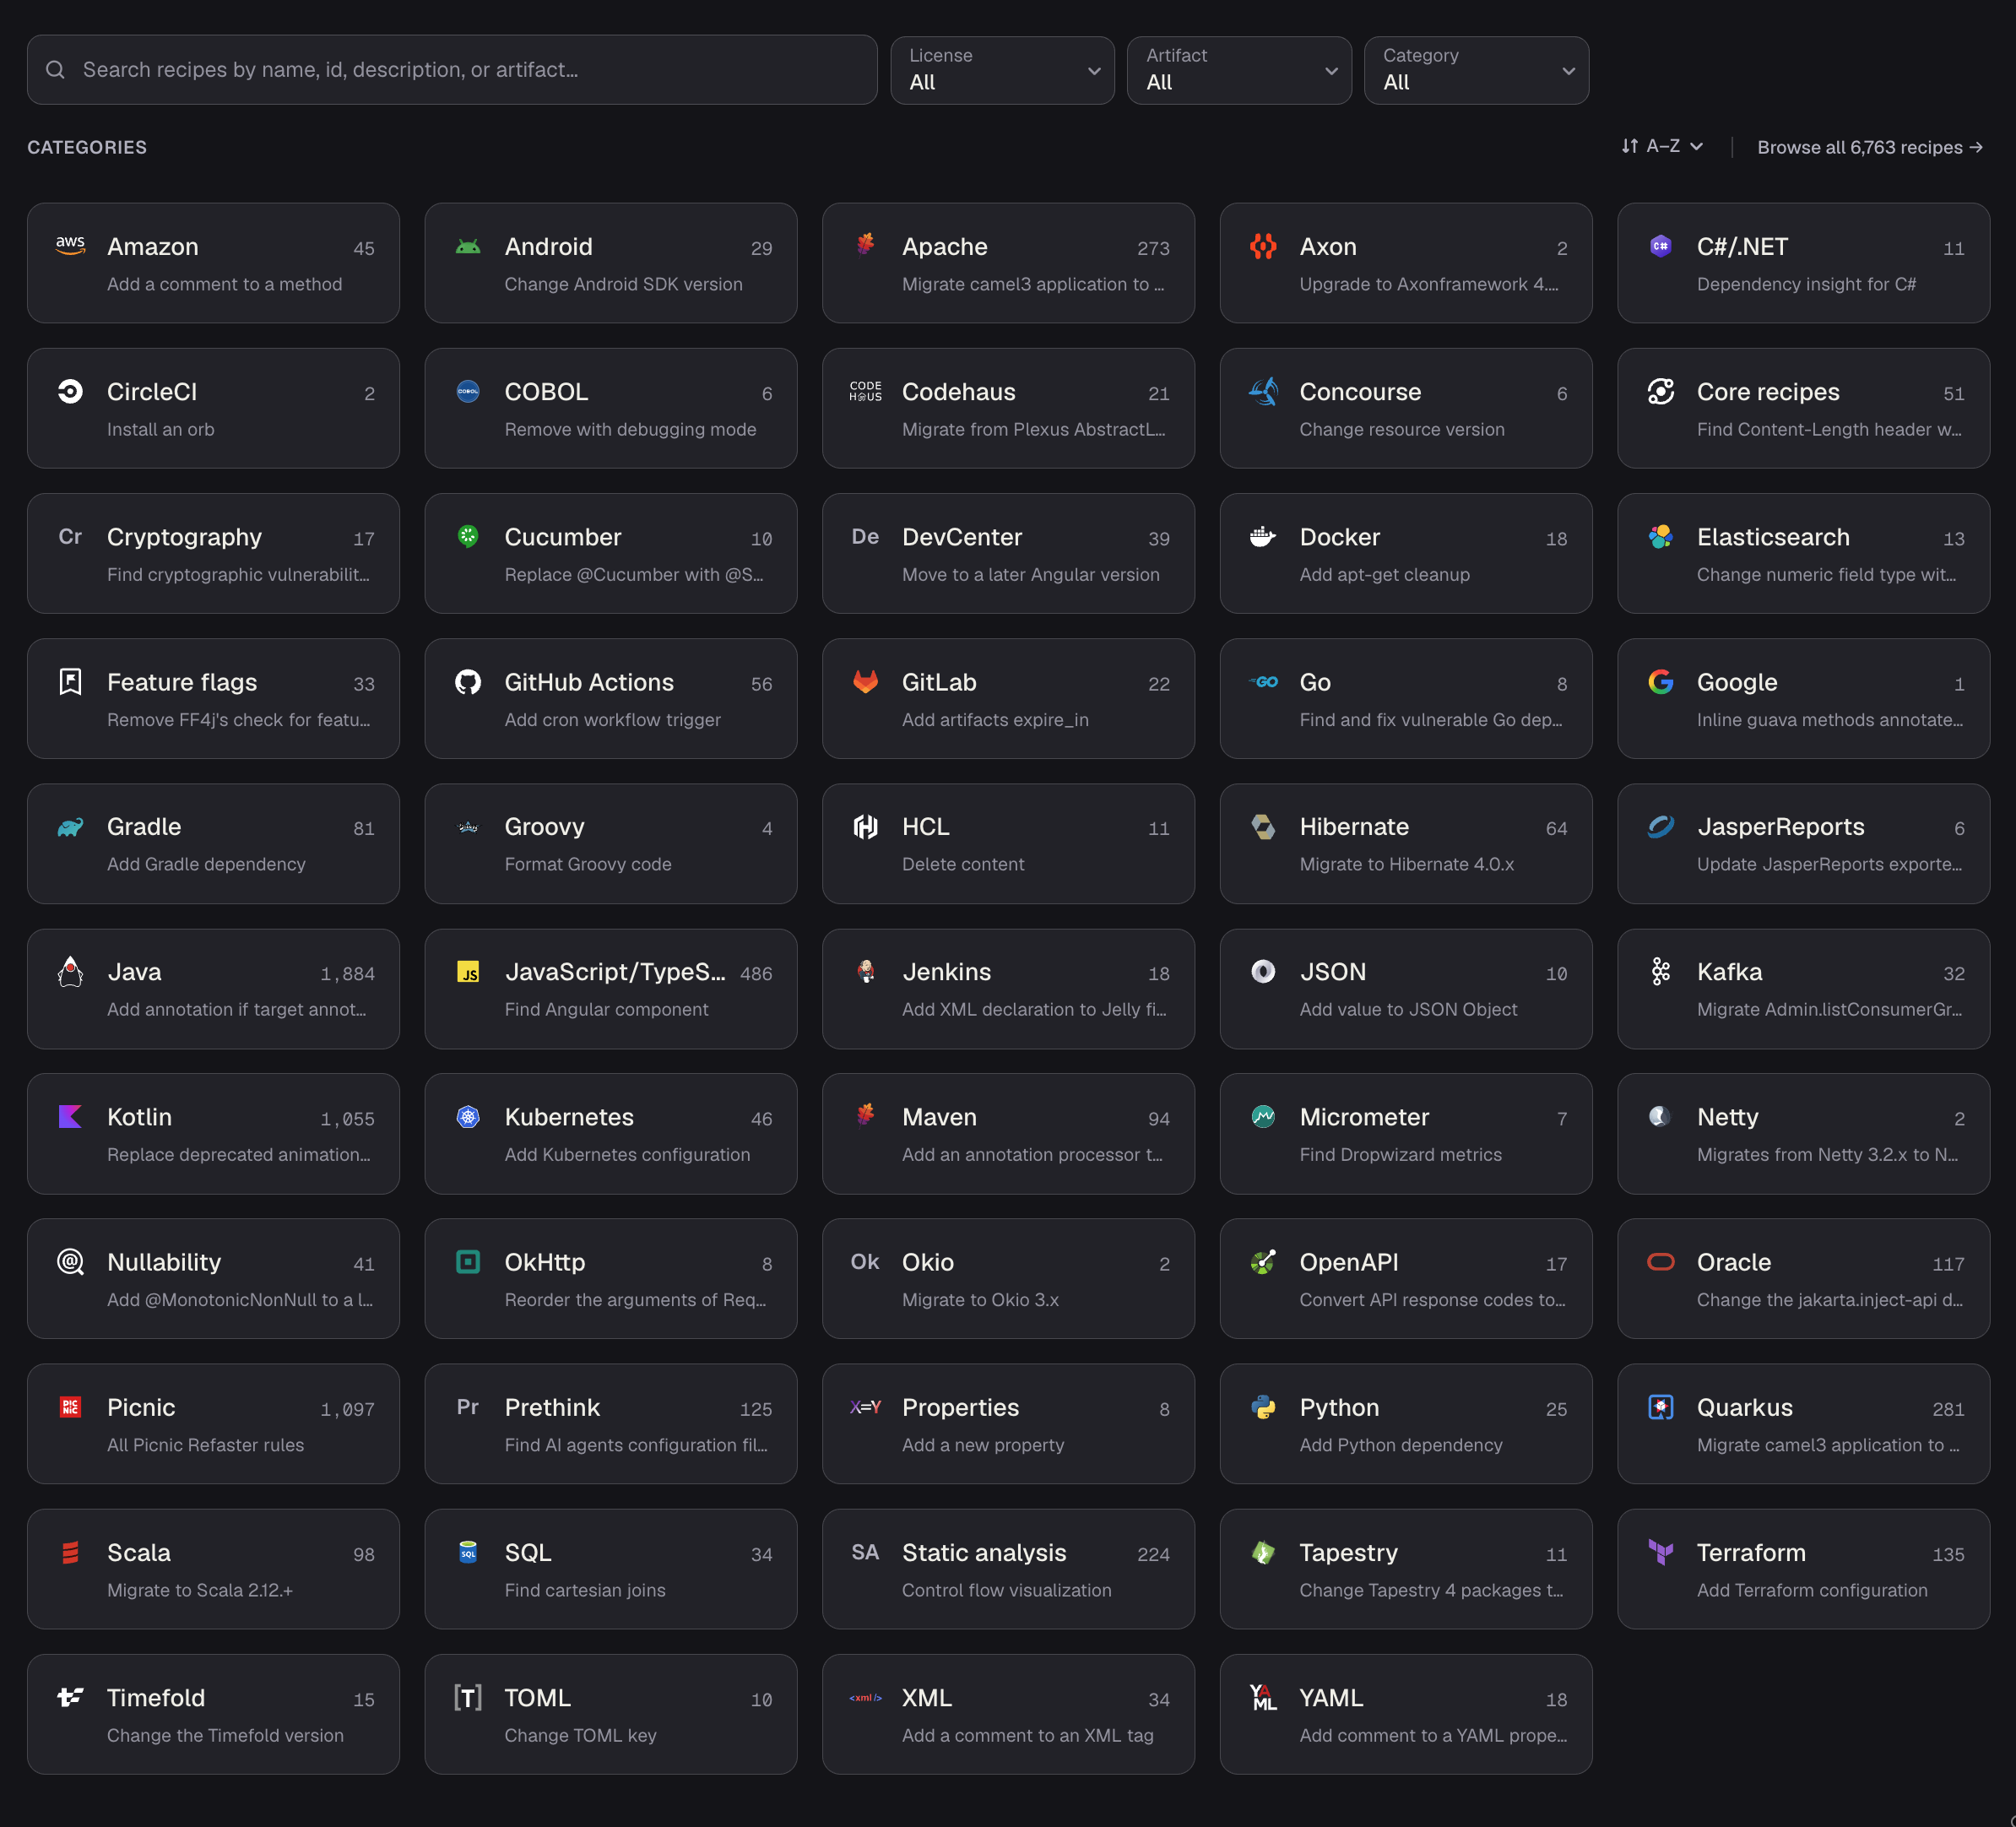Click the Java recipe count 1,884

click(x=347, y=974)
